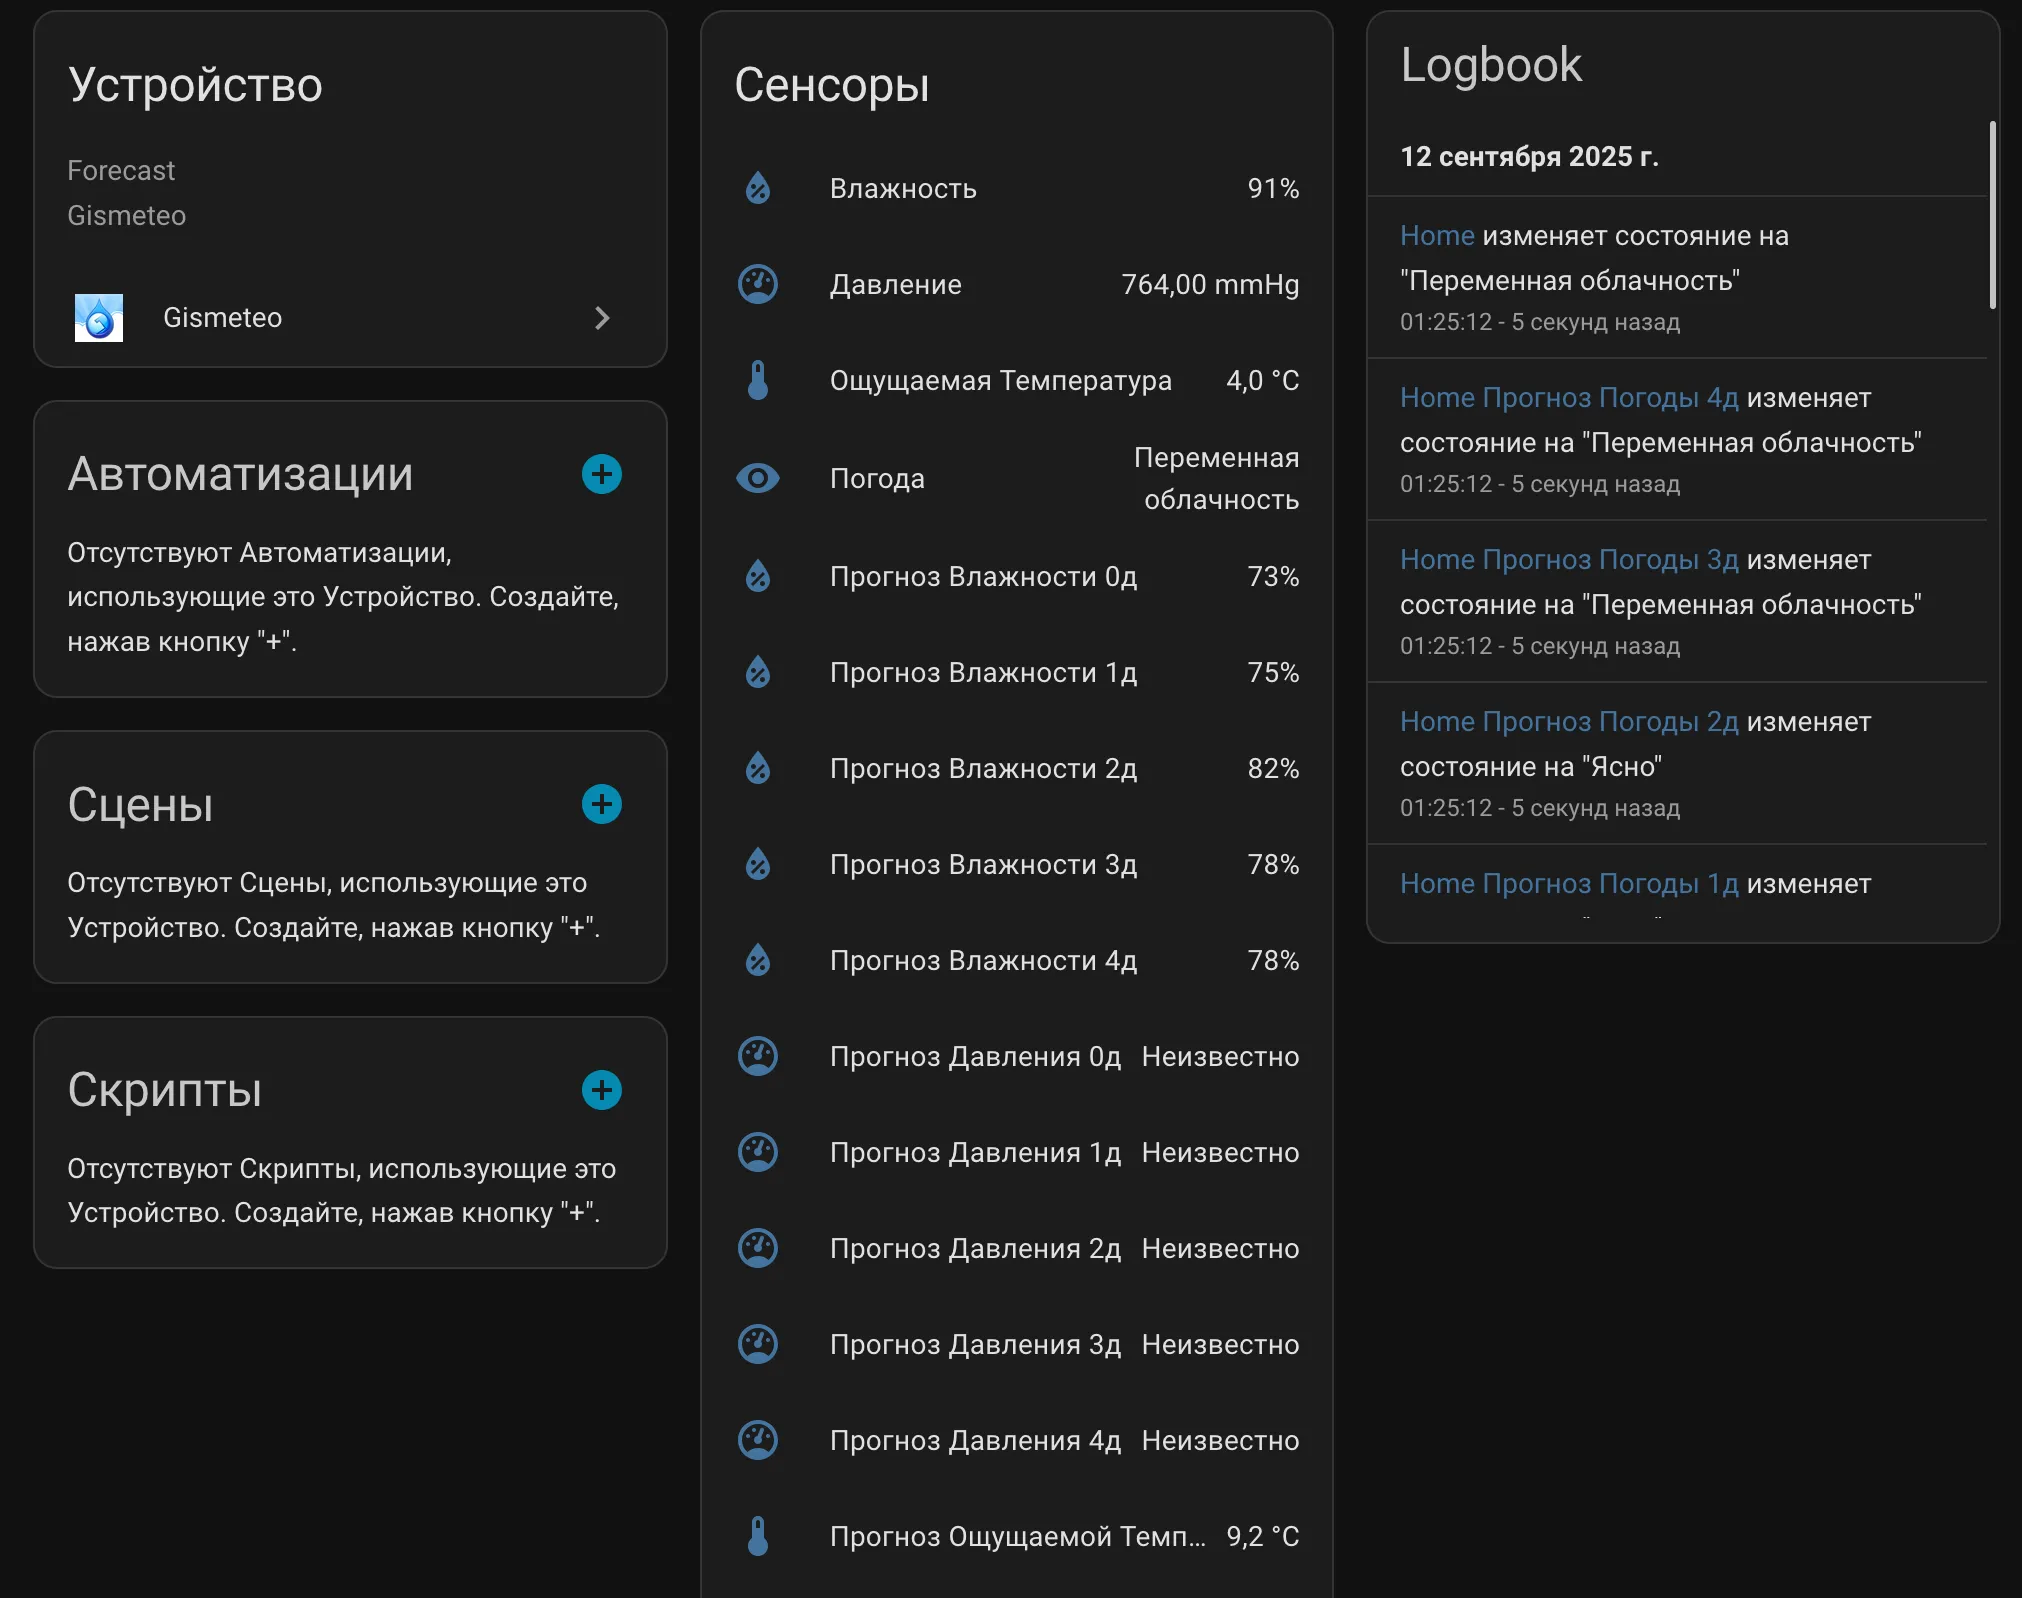Open Home Прогноз Погоды 4д logbook link
This screenshot has height=1598, width=2022.
tap(1569, 398)
